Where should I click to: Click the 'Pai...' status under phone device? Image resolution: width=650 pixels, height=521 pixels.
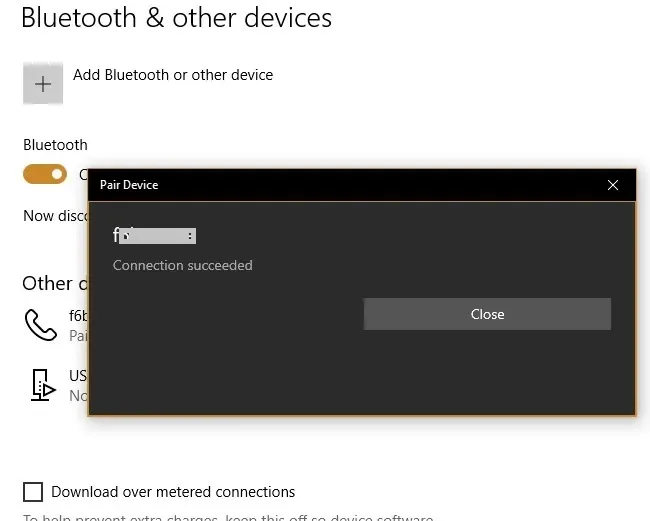coord(78,335)
